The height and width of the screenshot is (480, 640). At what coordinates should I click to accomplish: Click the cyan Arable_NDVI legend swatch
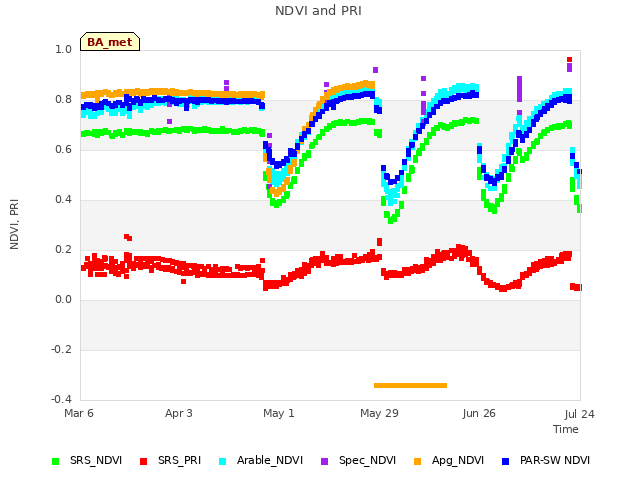(x=222, y=461)
